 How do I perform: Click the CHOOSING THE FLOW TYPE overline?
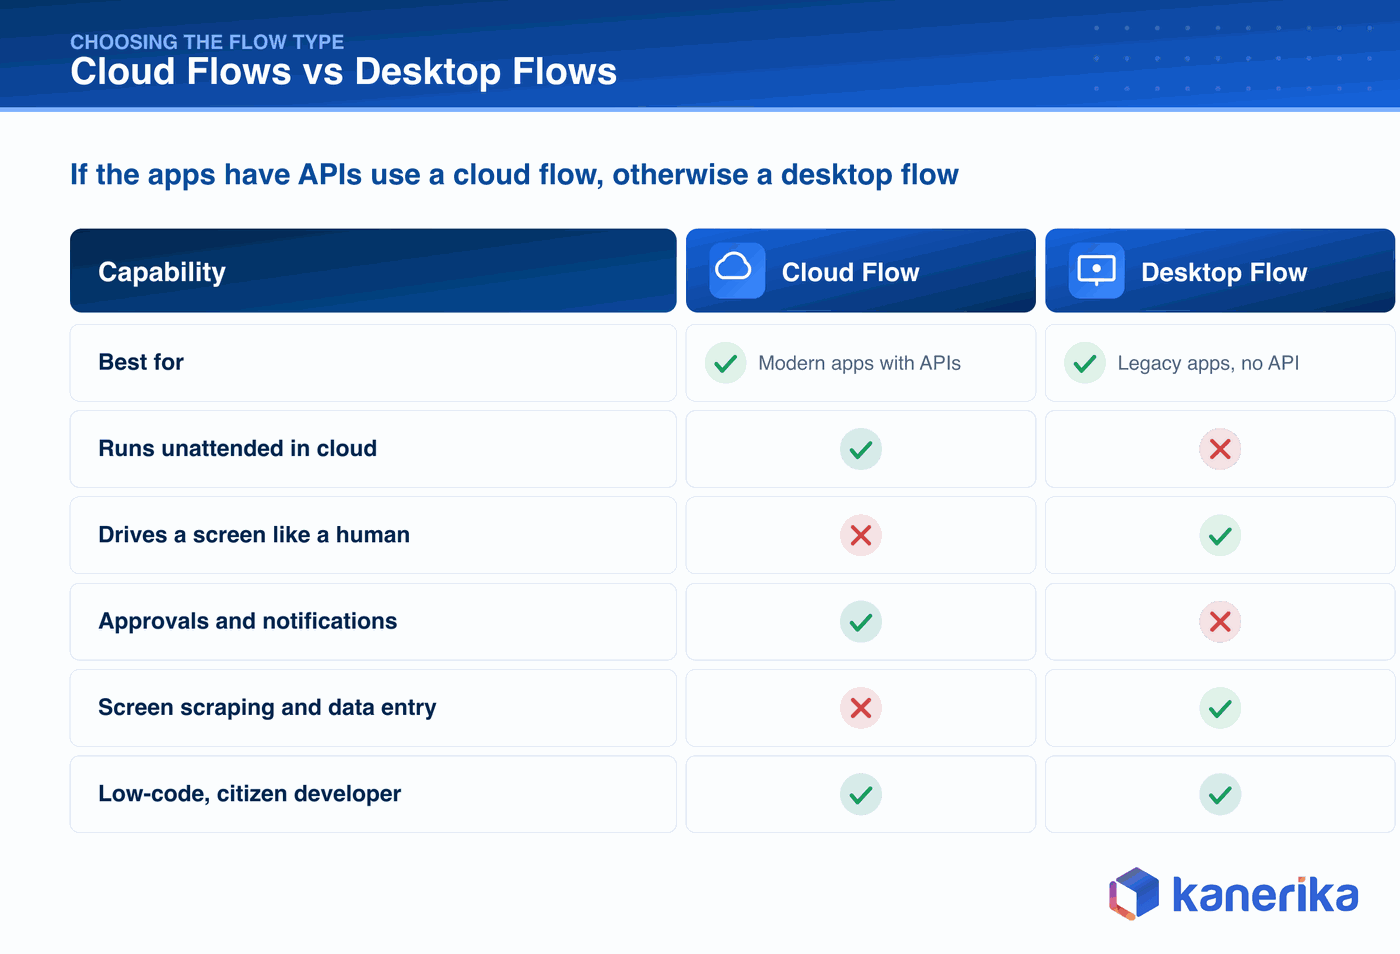tap(207, 42)
